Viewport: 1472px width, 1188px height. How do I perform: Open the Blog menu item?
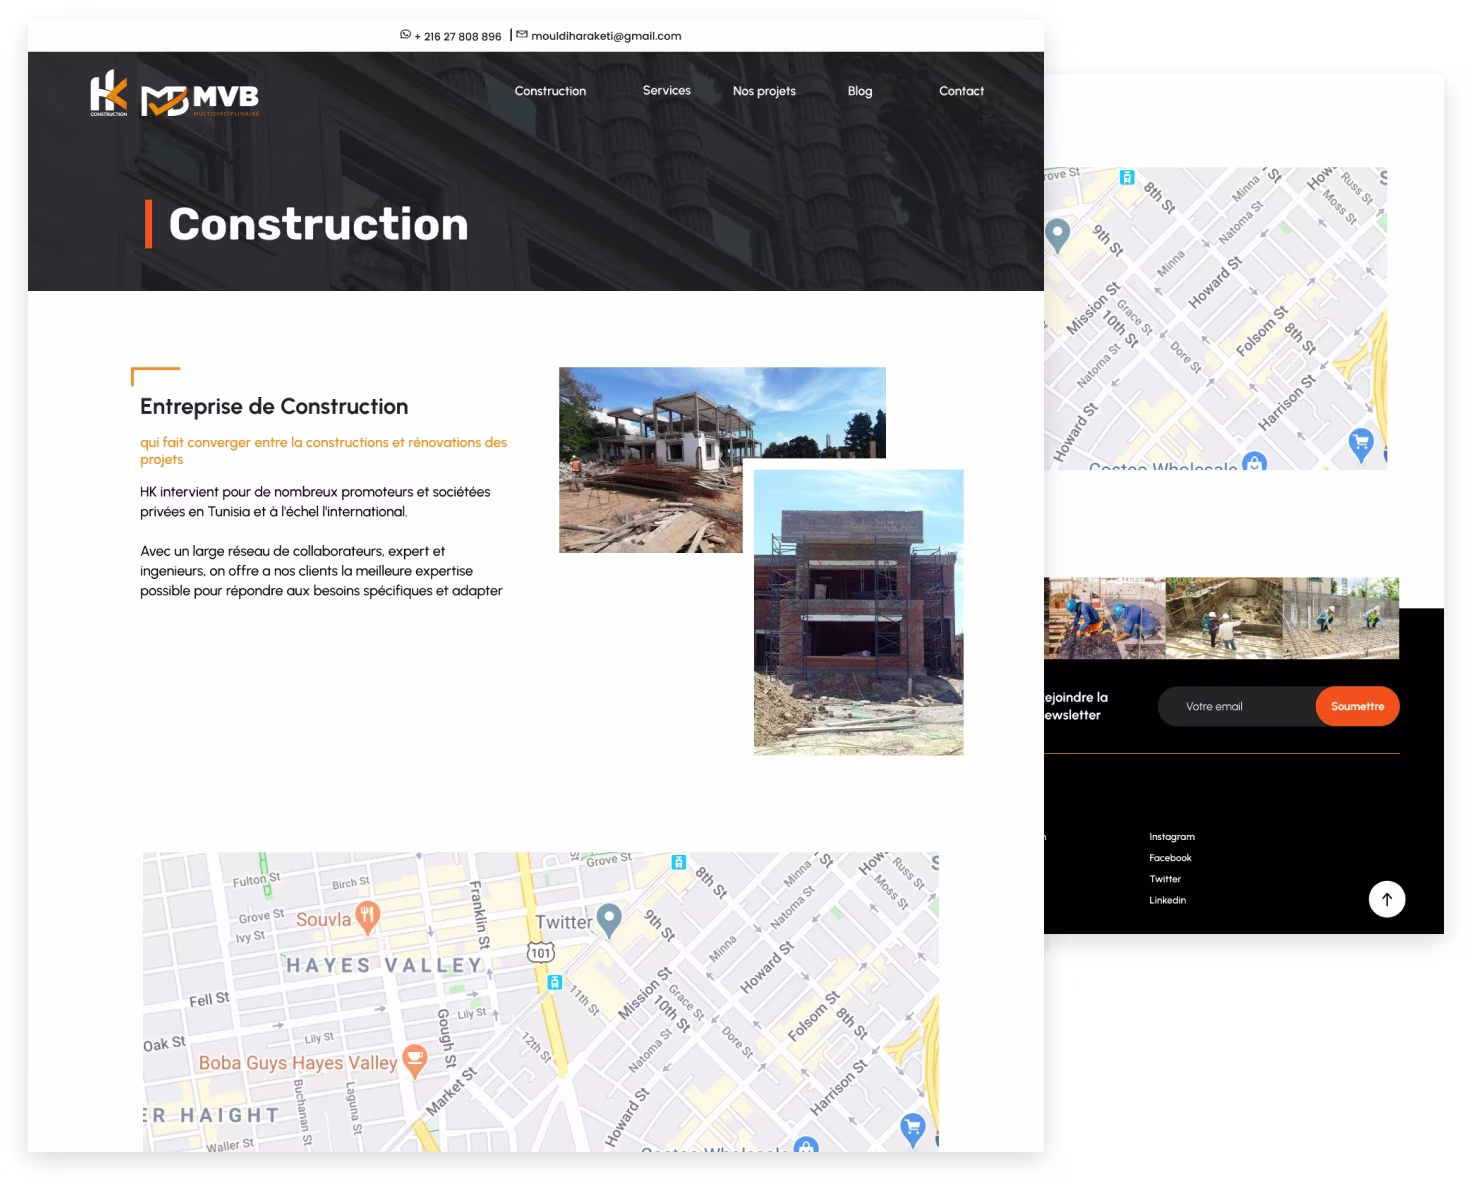pos(860,91)
